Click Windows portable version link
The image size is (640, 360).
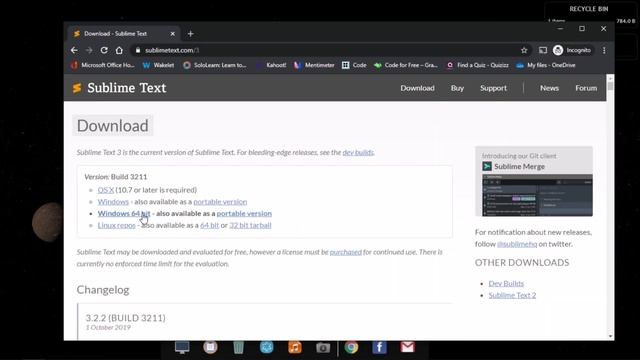(x=220, y=202)
